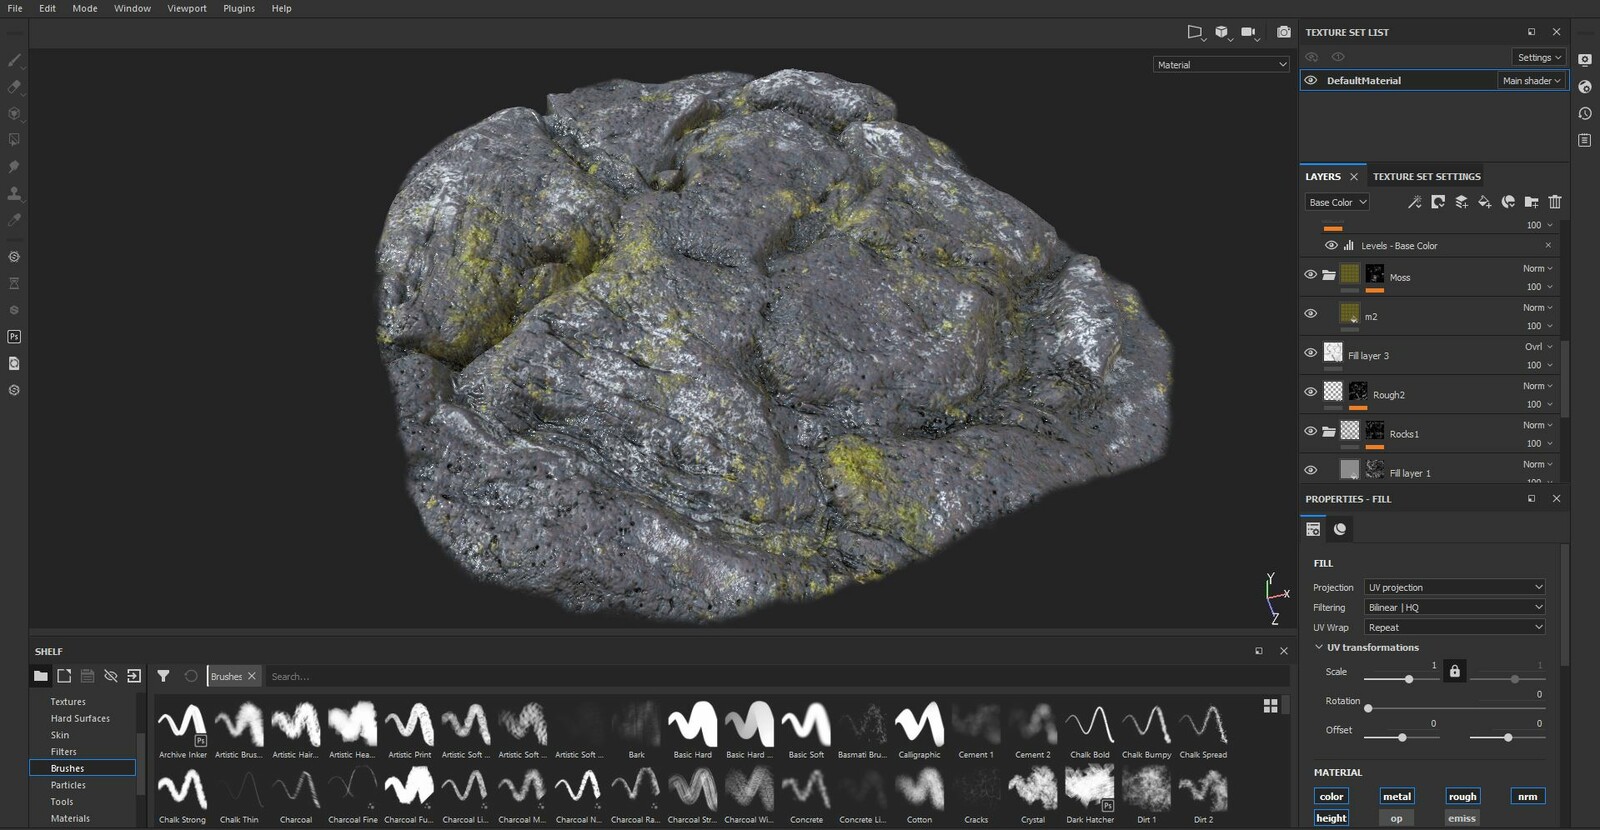The width and height of the screenshot is (1600, 830).
Task: Open the History panel icon
Action: (1585, 114)
